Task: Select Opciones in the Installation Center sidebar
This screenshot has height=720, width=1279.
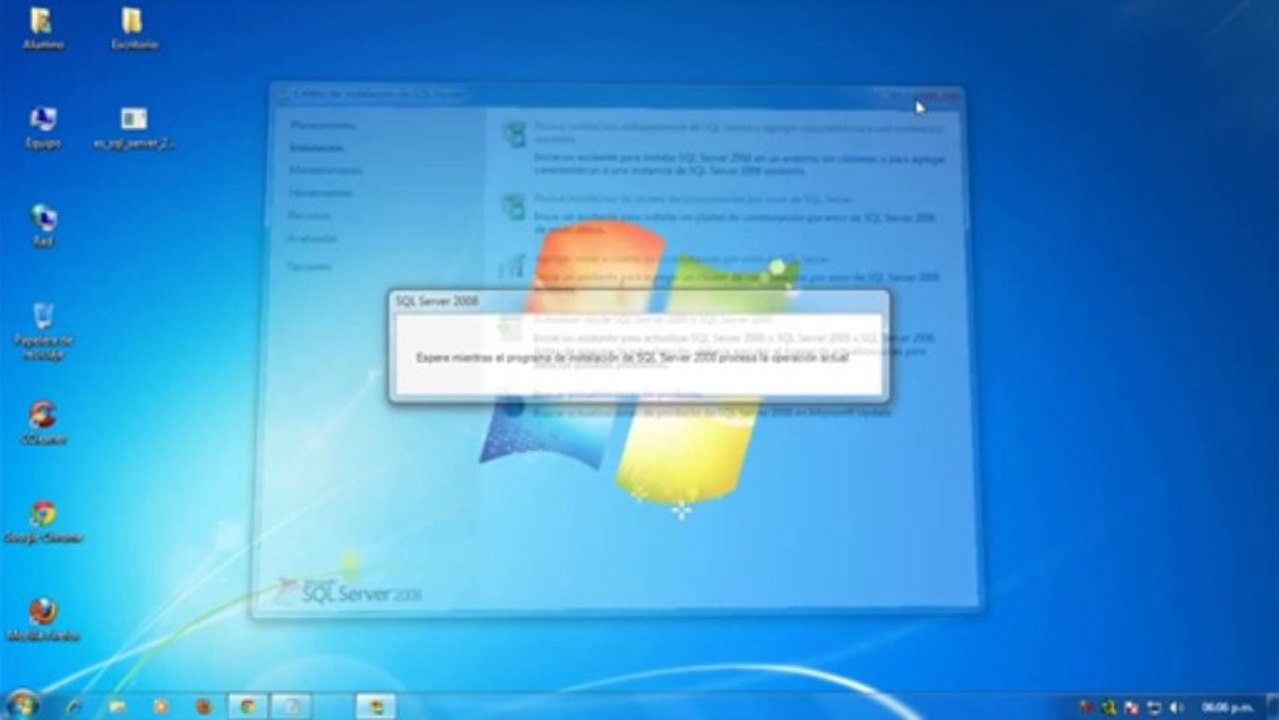Action: point(309,267)
